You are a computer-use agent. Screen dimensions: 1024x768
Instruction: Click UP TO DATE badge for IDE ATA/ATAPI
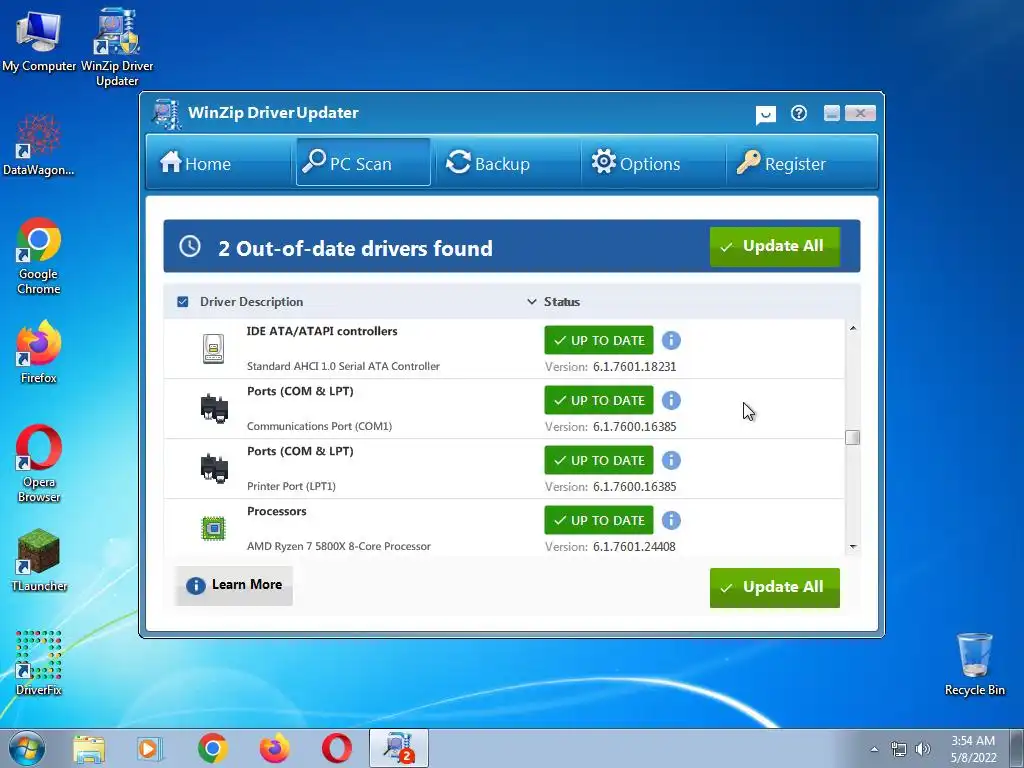click(599, 340)
